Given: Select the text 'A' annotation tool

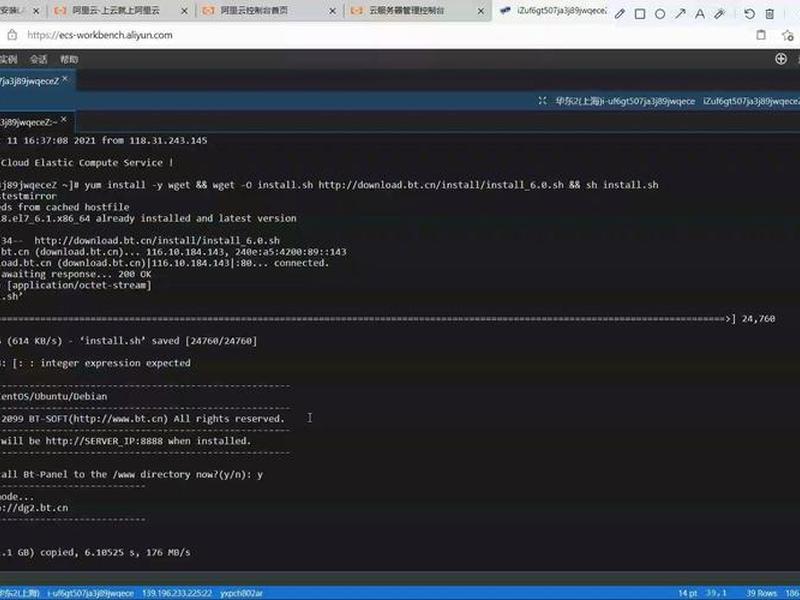Looking at the screenshot, I should pos(700,14).
